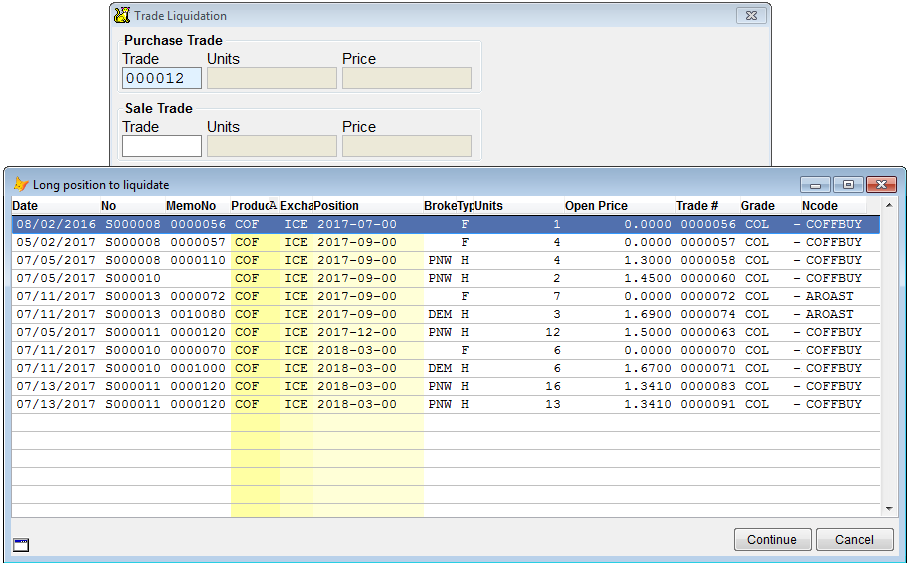Image resolution: width=911 pixels, height=563 pixels.
Task: Select the row with Trade # 0000072
Action: point(446,296)
